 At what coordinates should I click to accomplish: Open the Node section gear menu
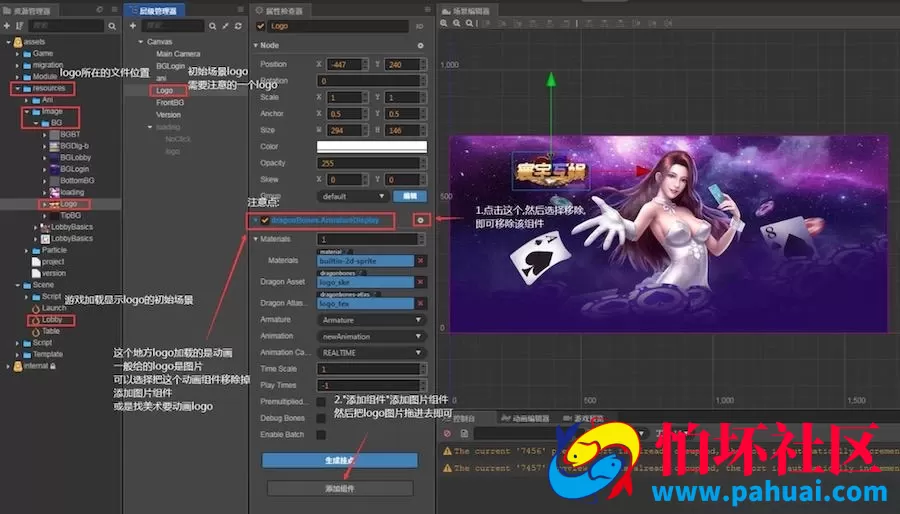420,45
